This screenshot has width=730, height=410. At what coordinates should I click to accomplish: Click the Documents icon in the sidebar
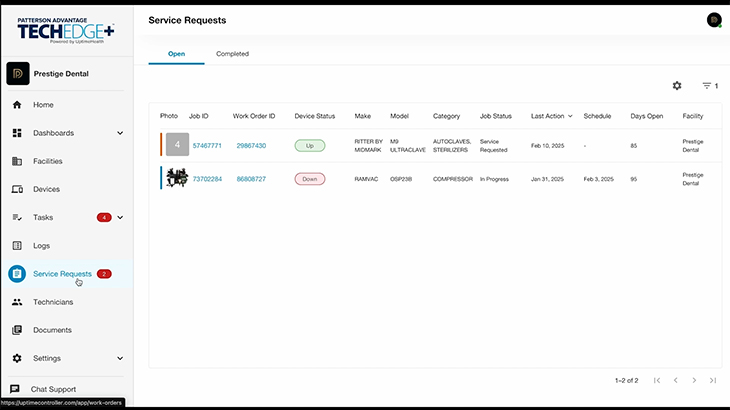click(x=17, y=330)
